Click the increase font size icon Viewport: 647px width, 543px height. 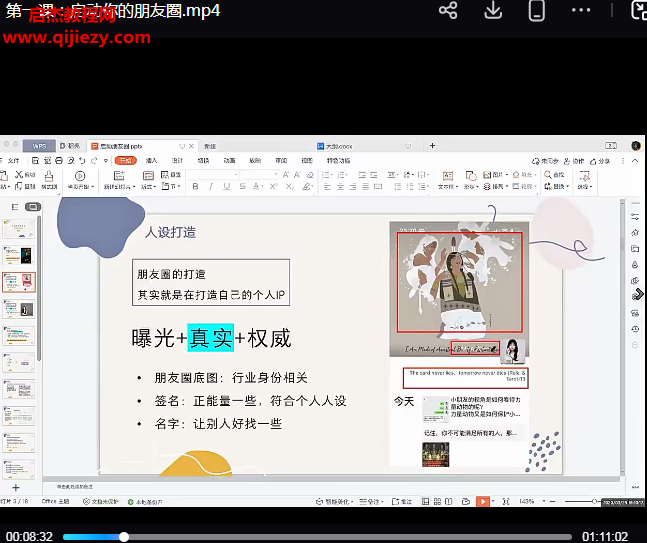(x=286, y=175)
